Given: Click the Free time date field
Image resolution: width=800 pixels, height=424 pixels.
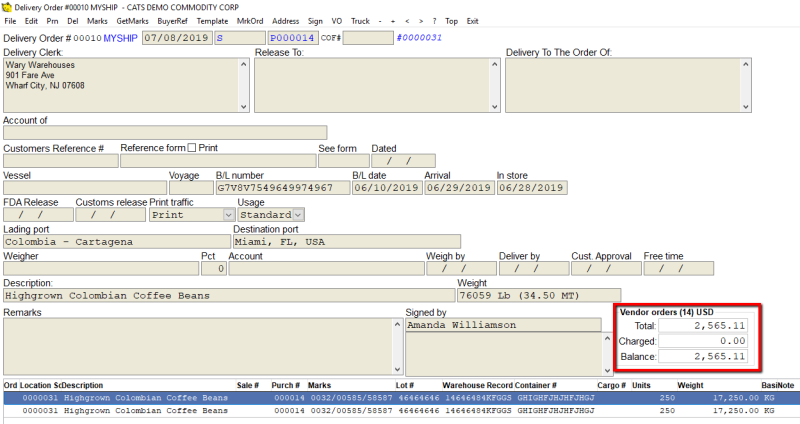Looking at the screenshot, I should coord(679,268).
